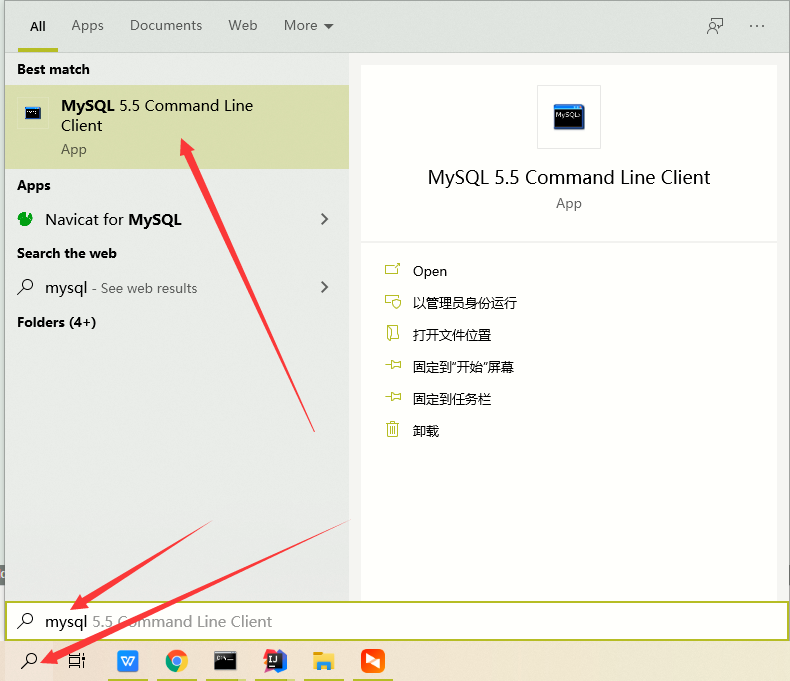This screenshot has height=681, width=790.
Task: Click Open in the preview pane
Action: 430,271
